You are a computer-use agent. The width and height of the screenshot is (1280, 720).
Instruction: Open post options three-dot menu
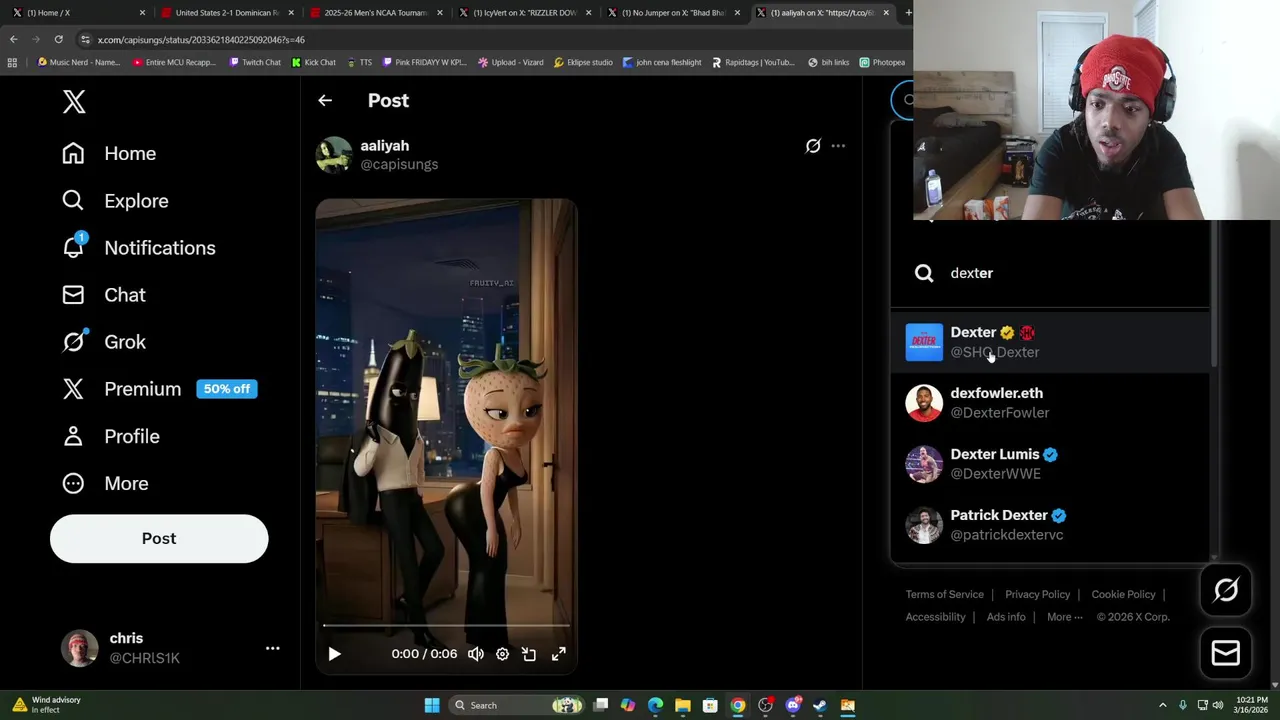pos(838,146)
